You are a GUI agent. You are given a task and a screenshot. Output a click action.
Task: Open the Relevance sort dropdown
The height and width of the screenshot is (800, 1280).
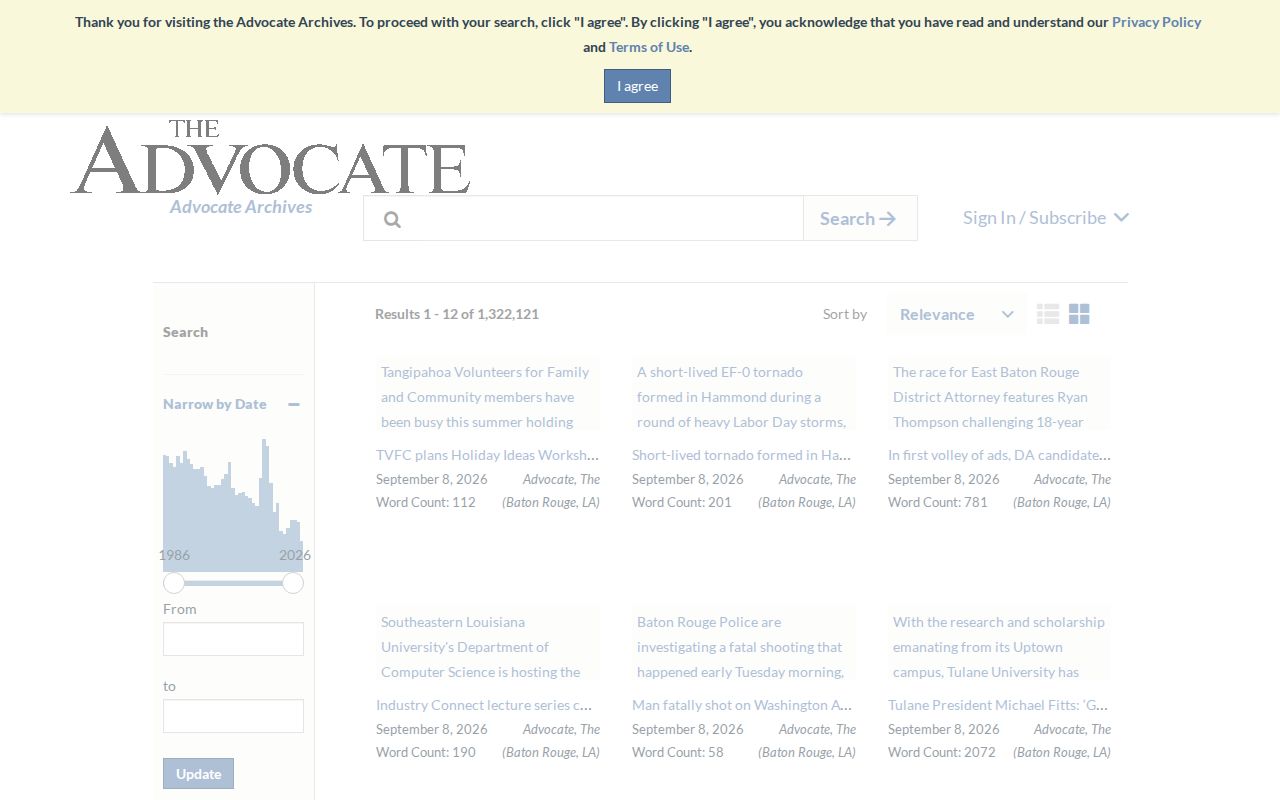pos(956,314)
